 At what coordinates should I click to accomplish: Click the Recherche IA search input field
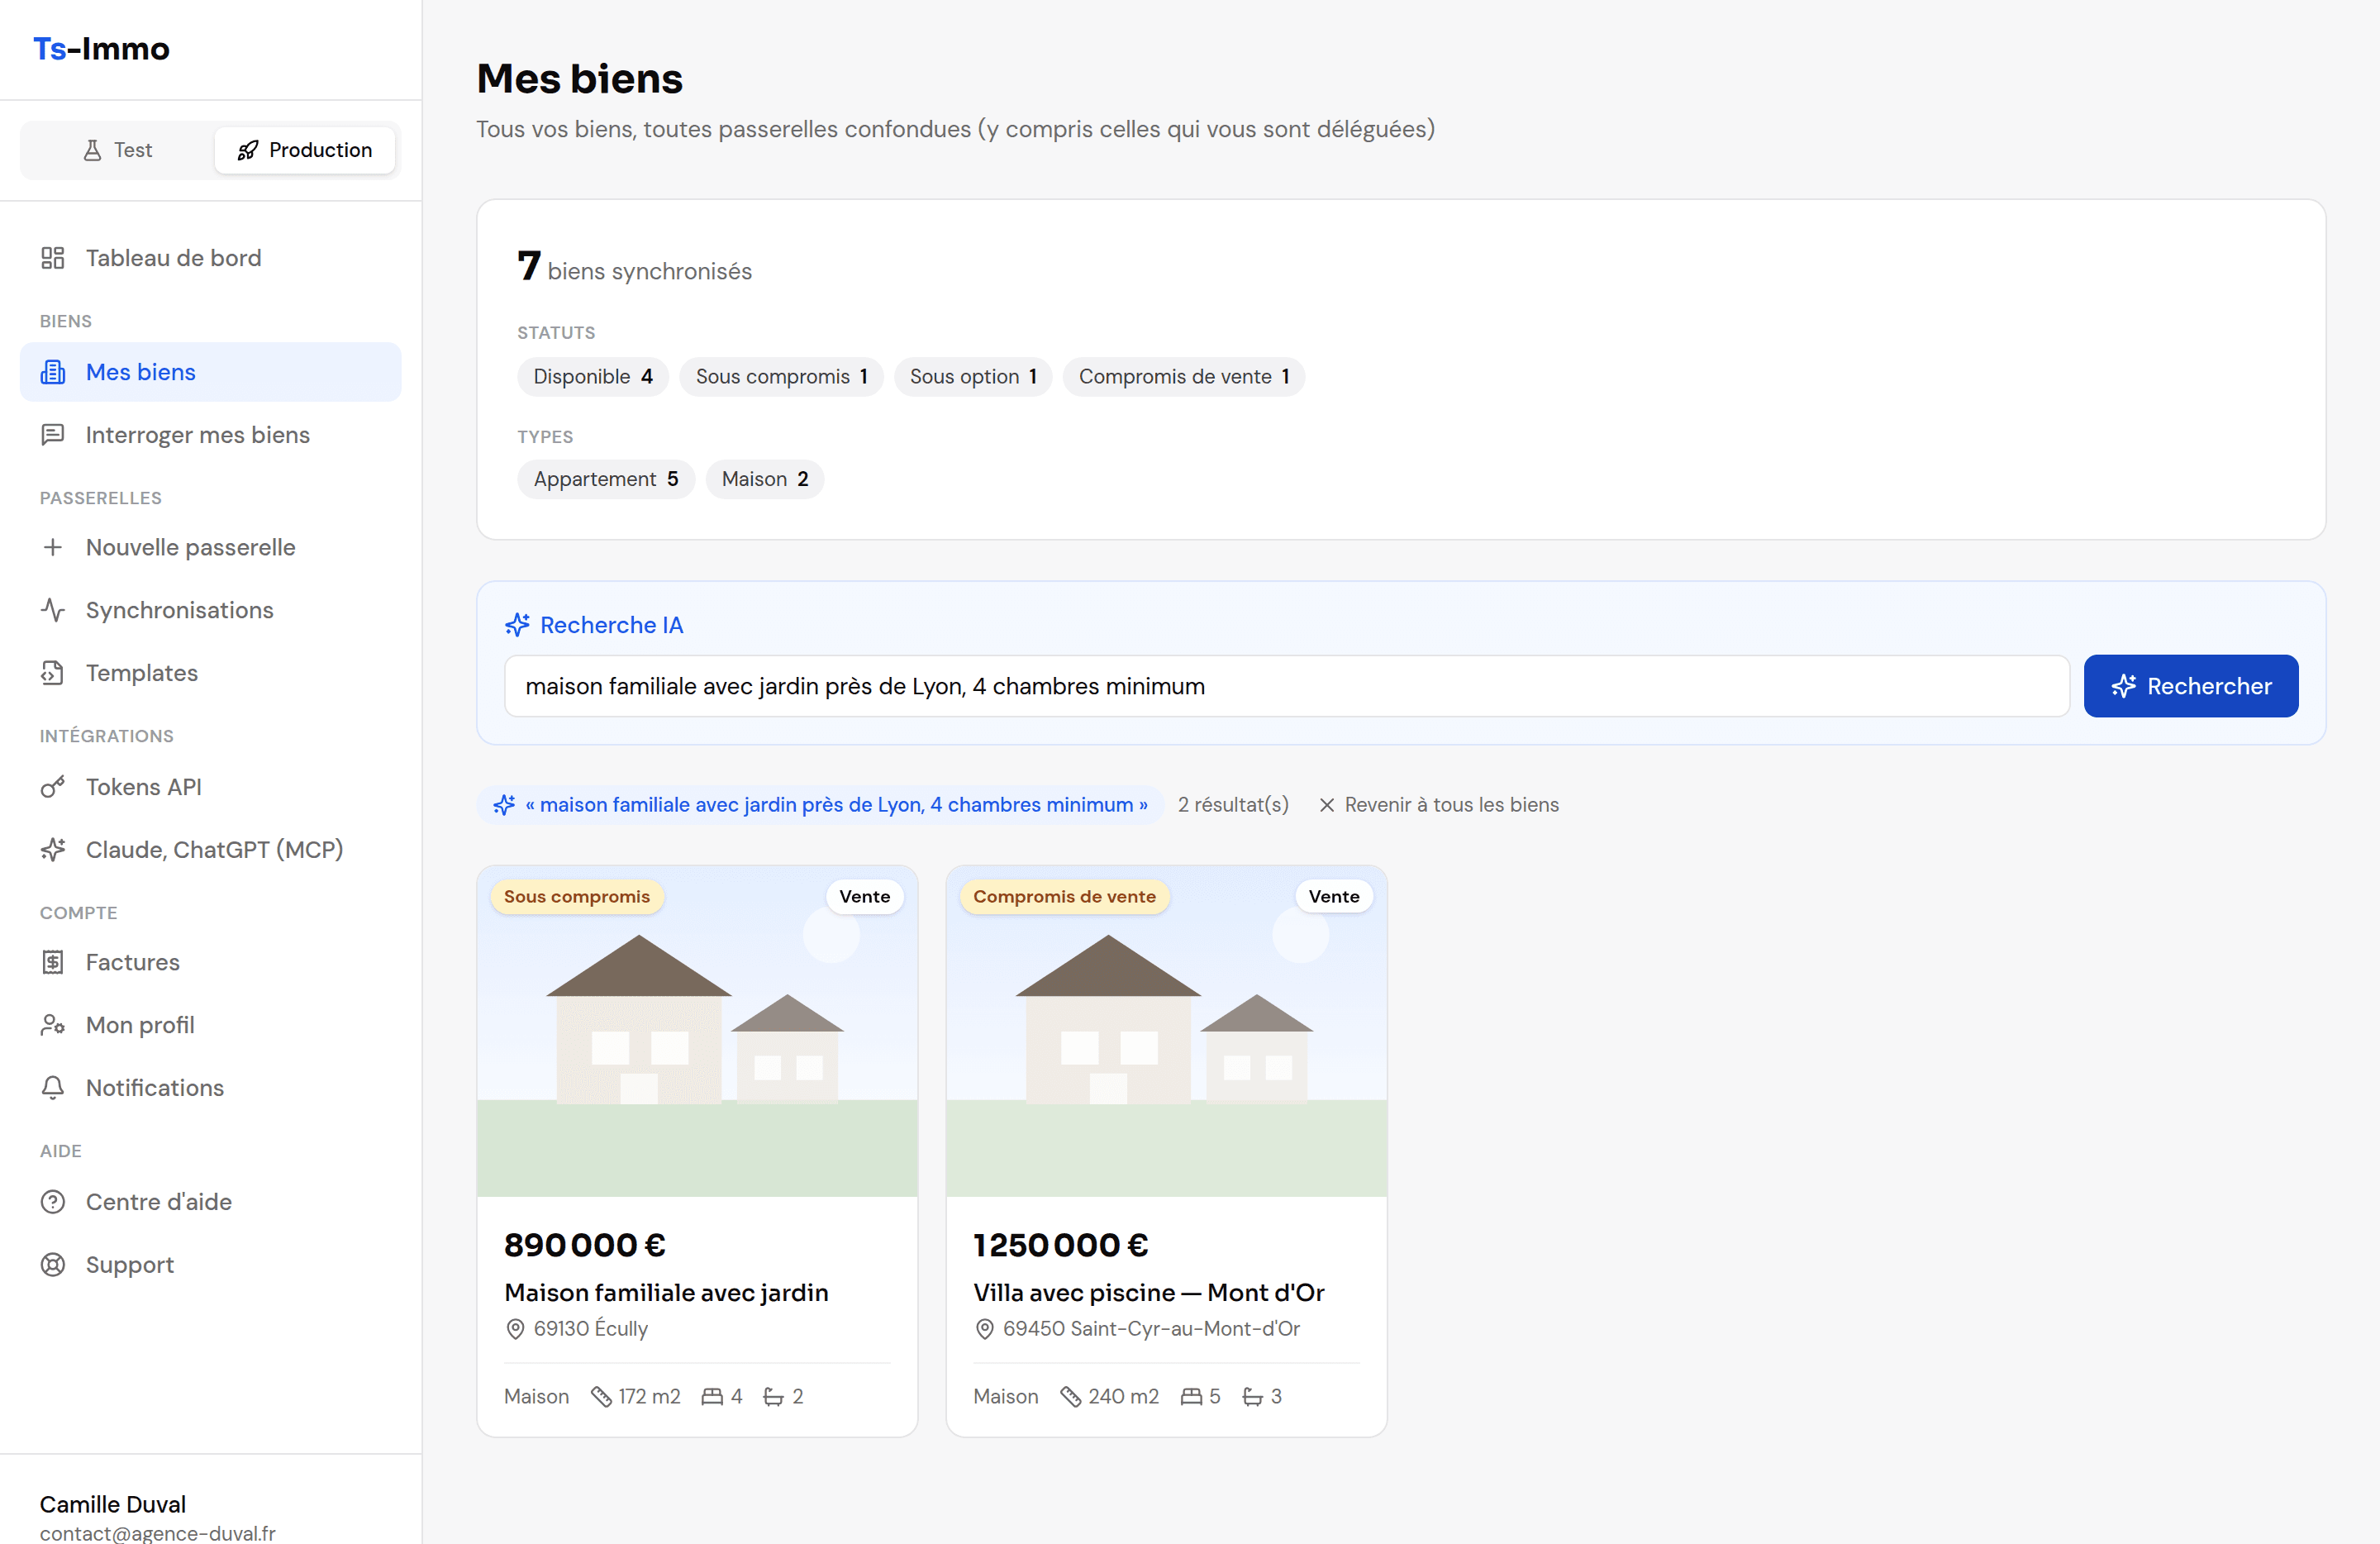click(1287, 686)
